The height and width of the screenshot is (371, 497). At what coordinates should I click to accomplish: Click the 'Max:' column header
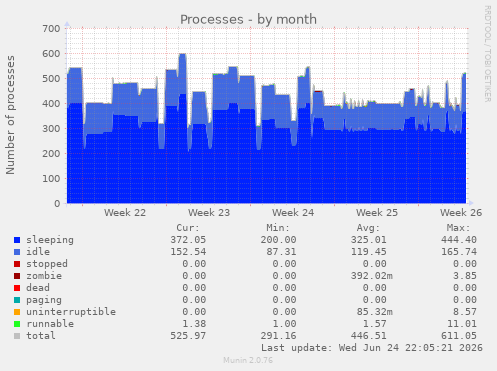[x=458, y=228]
